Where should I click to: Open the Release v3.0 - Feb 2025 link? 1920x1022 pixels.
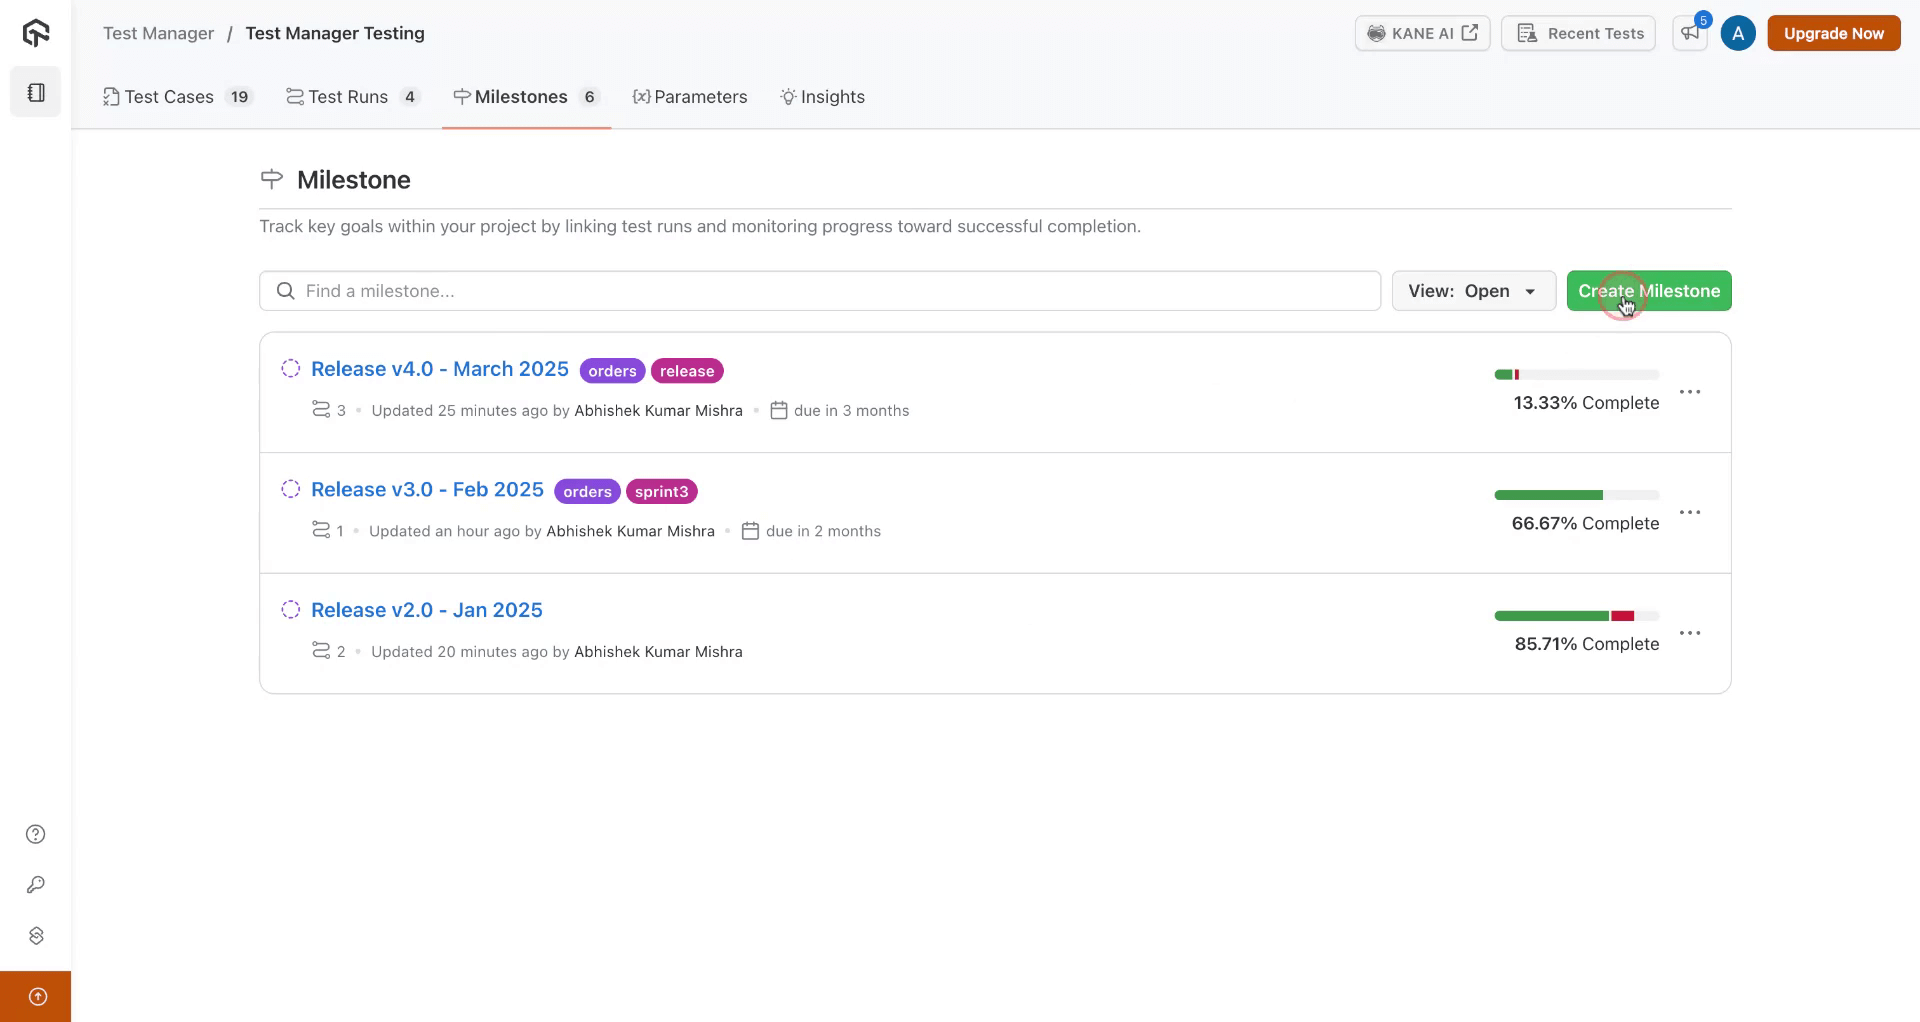tap(427, 490)
